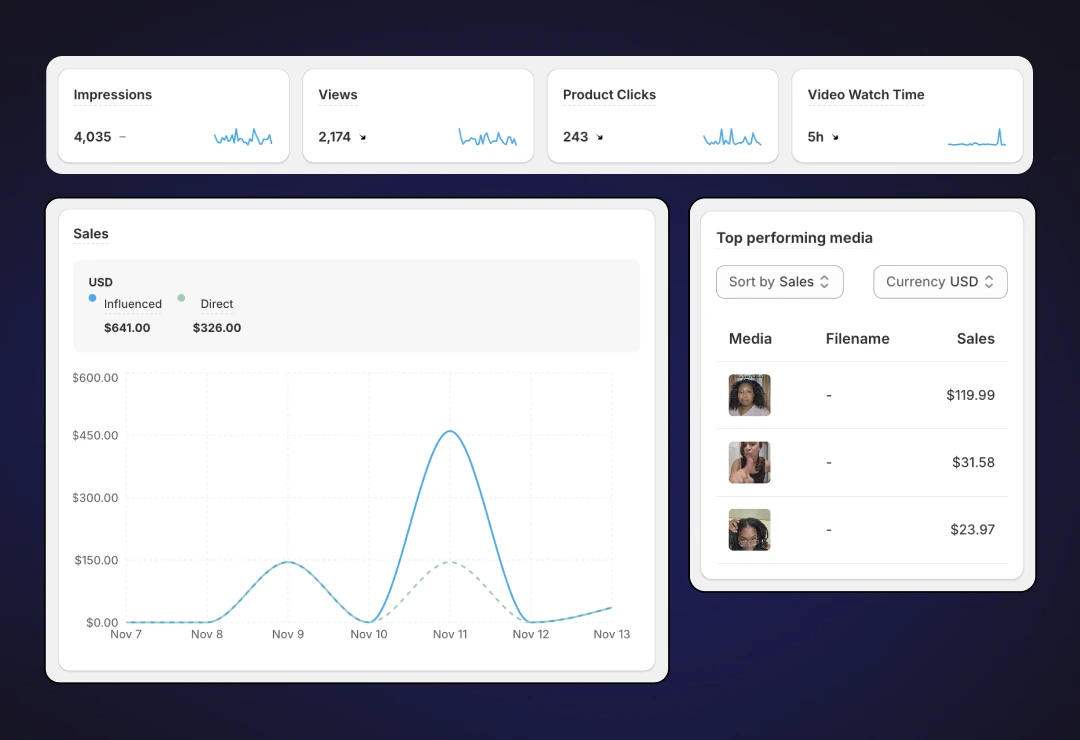This screenshot has height=740, width=1080.
Task: Click the trend arrow next to 243 product clicks
Action: point(600,139)
